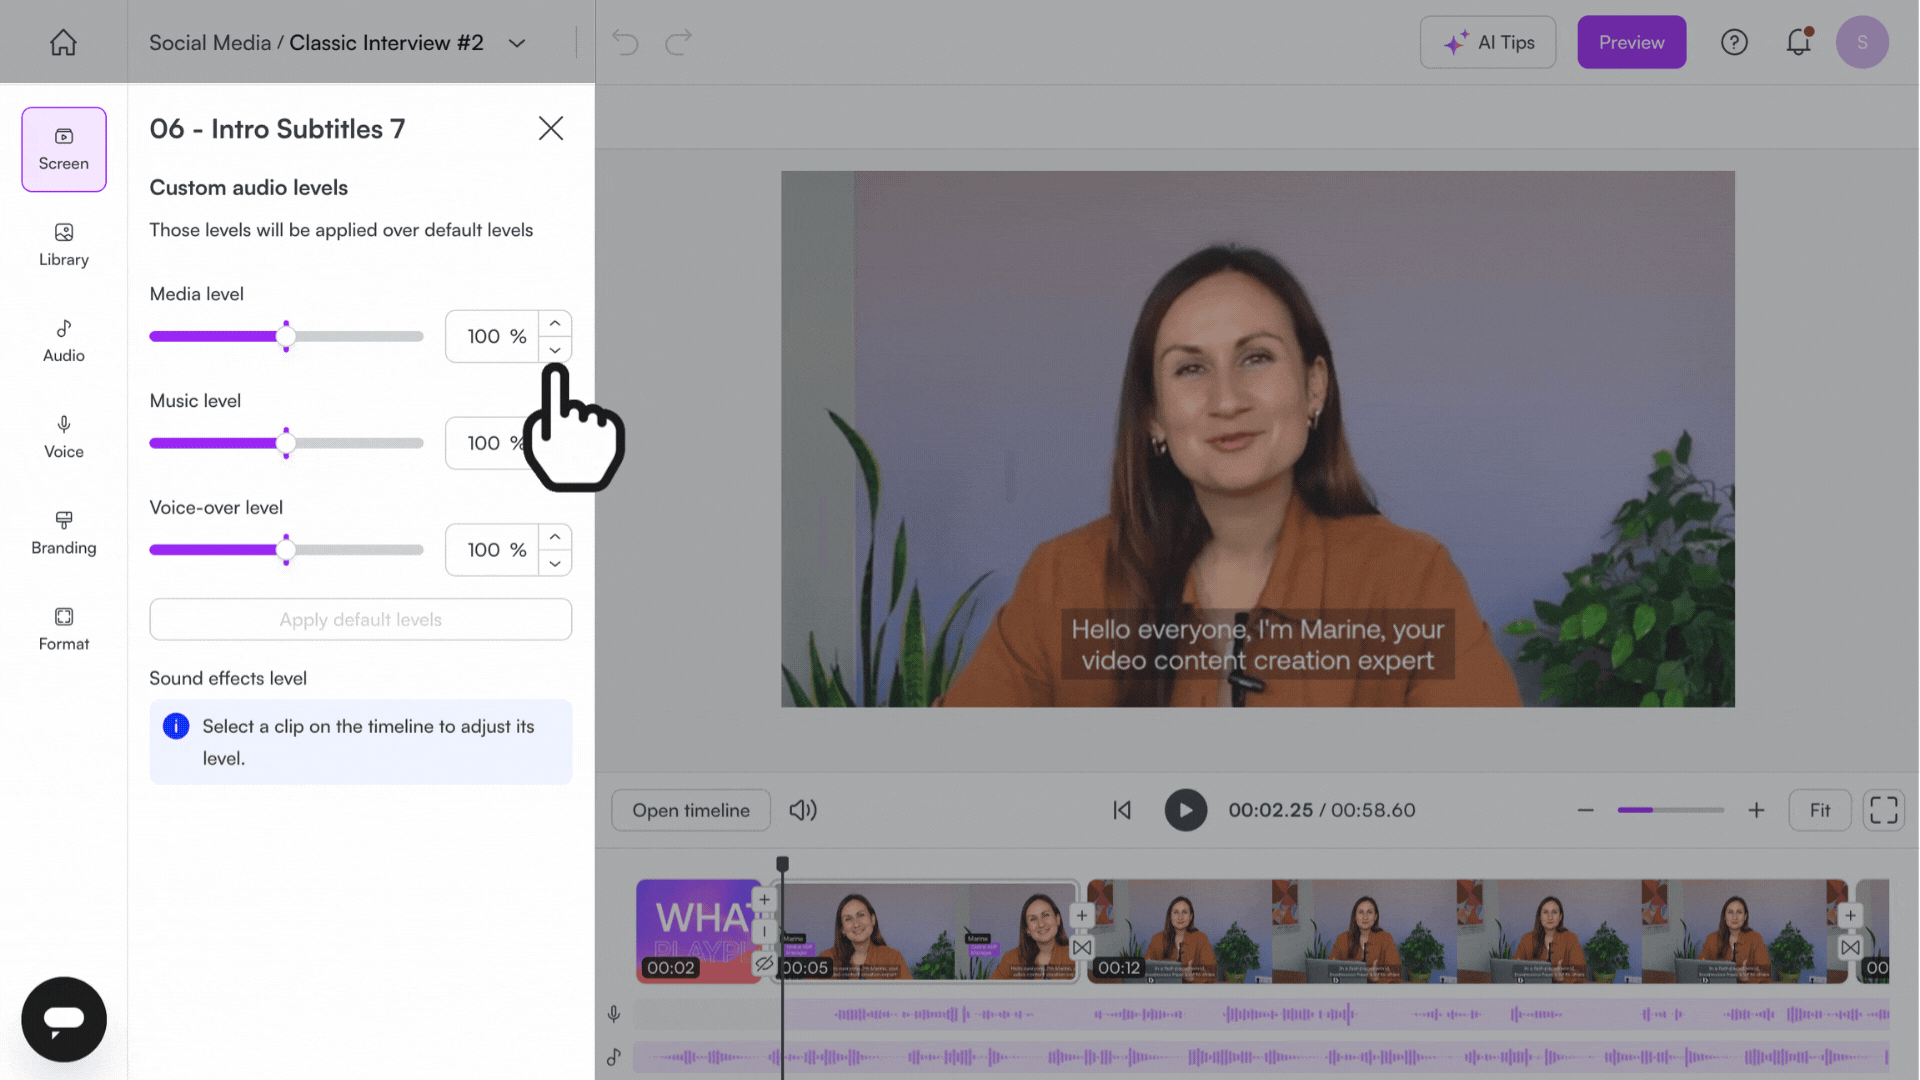Image resolution: width=1920 pixels, height=1080 pixels.
Task: Adjust the Music level slider handle
Action: point(286,443)
